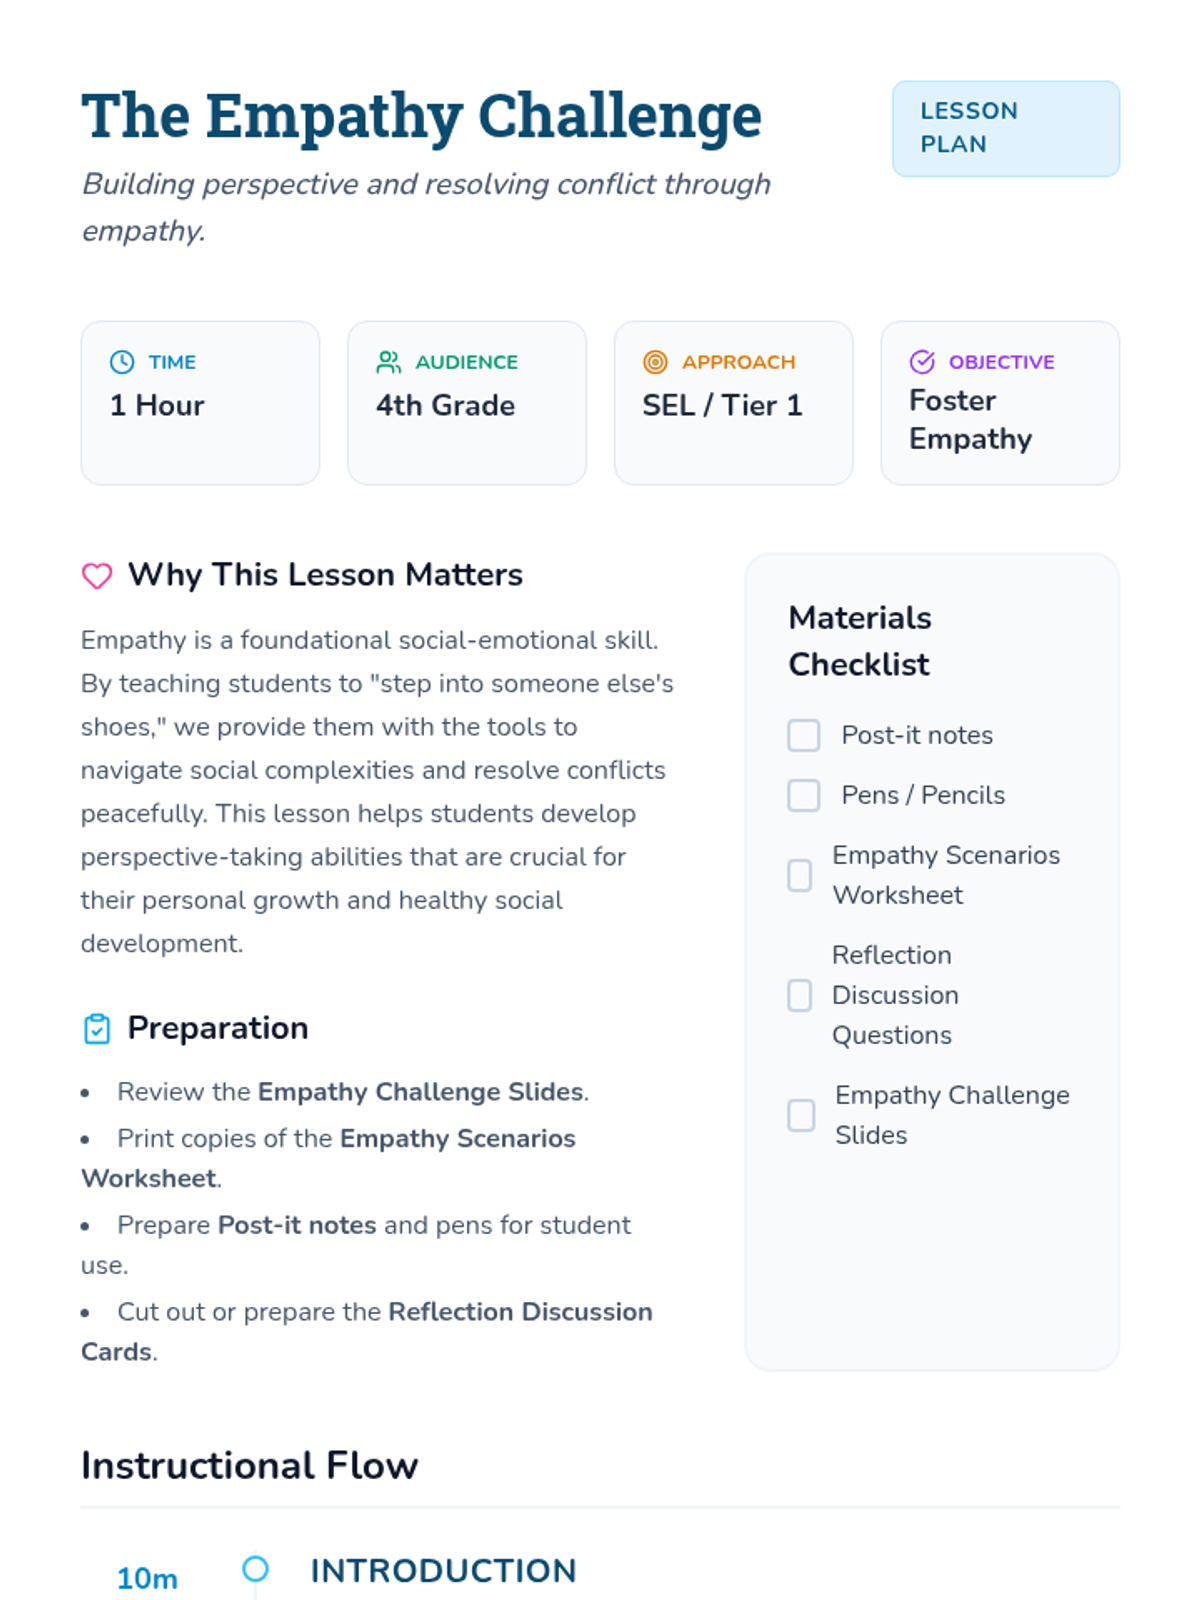Select the 4th Grade audience card
The image size is (1200, 1600).
tap(467, 403)
